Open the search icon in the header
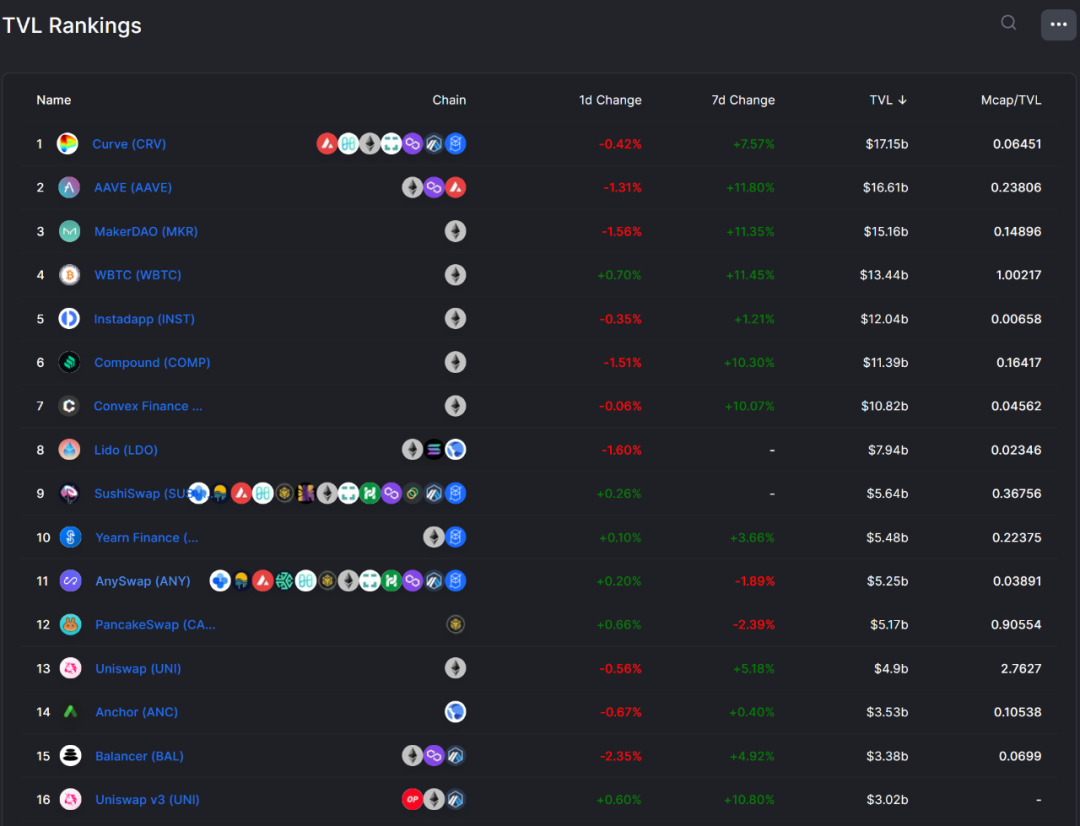1080x826 pixels. point(1008,23)
